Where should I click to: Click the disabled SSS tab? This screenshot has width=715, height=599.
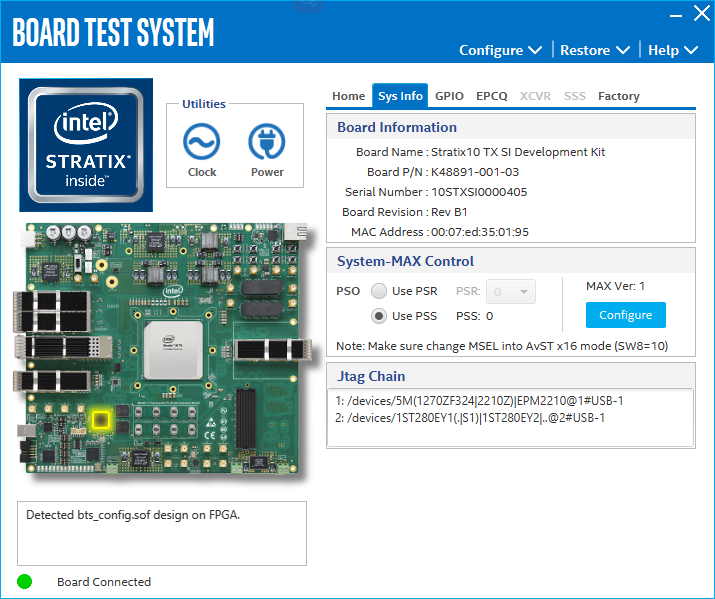[575, 96]
